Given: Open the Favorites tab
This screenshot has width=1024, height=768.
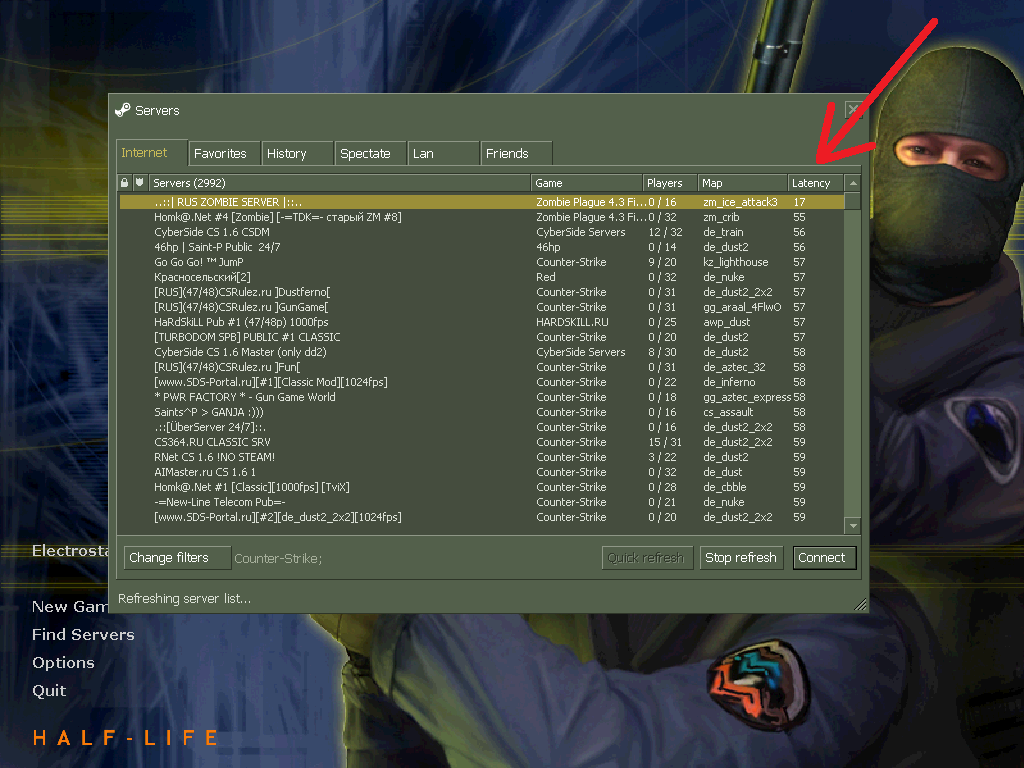Looking at the screenshot, I should pyautogui.click(x=225, y=153).
